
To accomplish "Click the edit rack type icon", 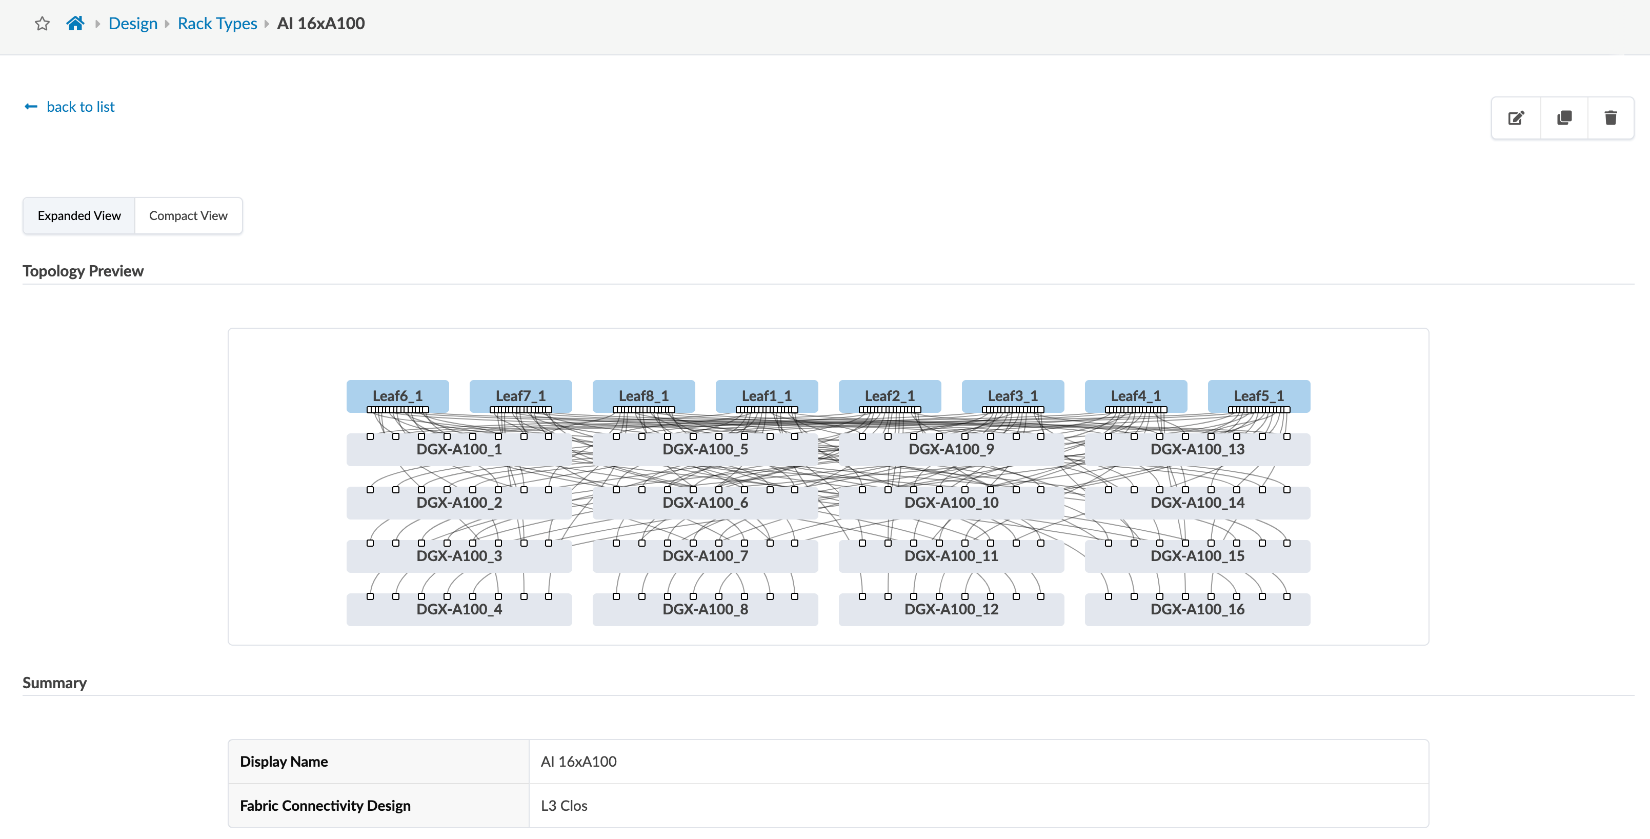I will click(1516, 118).
